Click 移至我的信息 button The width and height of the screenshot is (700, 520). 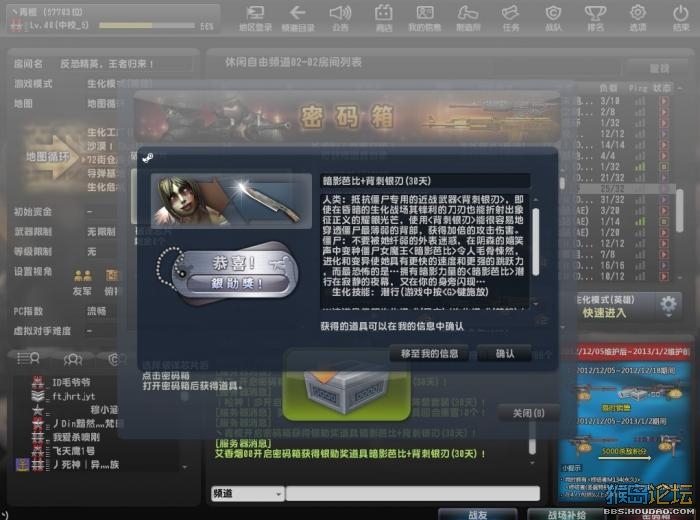[x=429, y=354]
